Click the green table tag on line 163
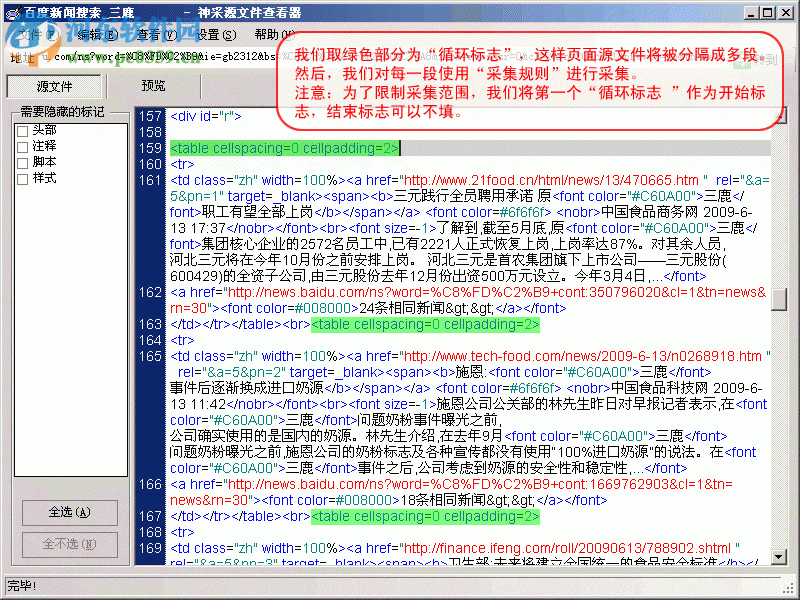This screenshot has height=600, width=800. [425, 324]
